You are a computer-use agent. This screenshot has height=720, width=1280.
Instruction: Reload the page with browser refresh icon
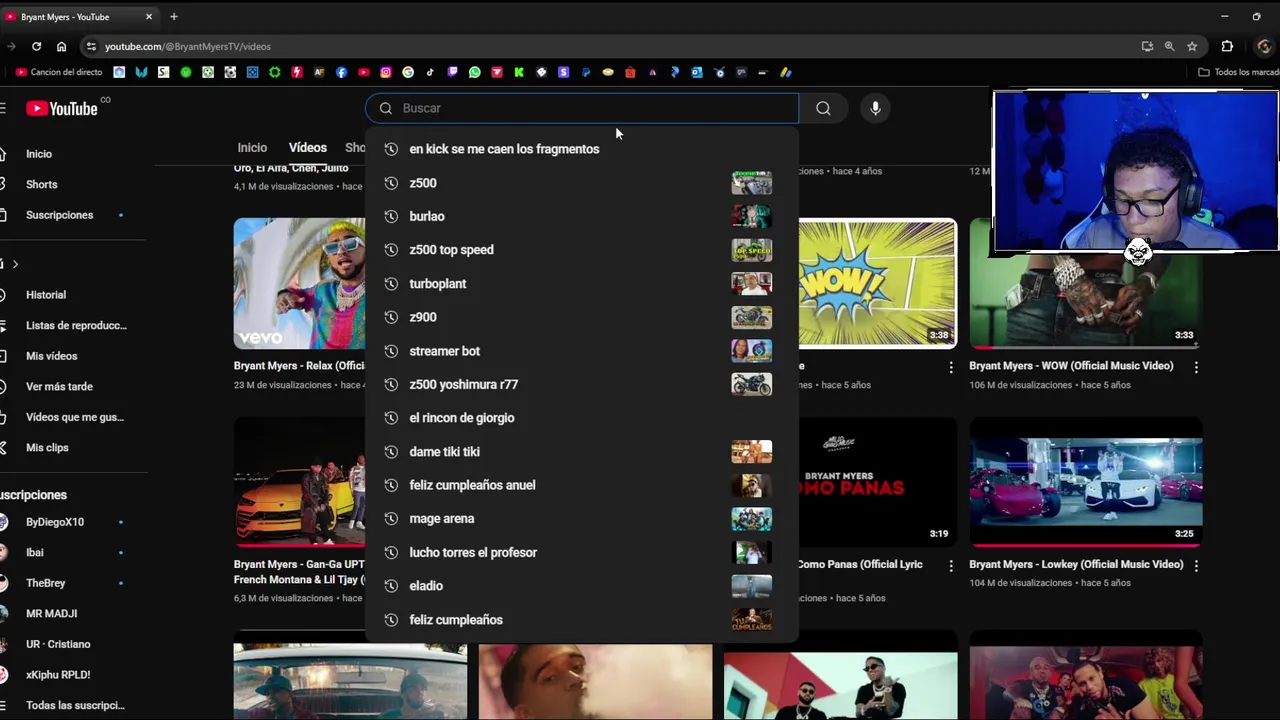(36, 46)
